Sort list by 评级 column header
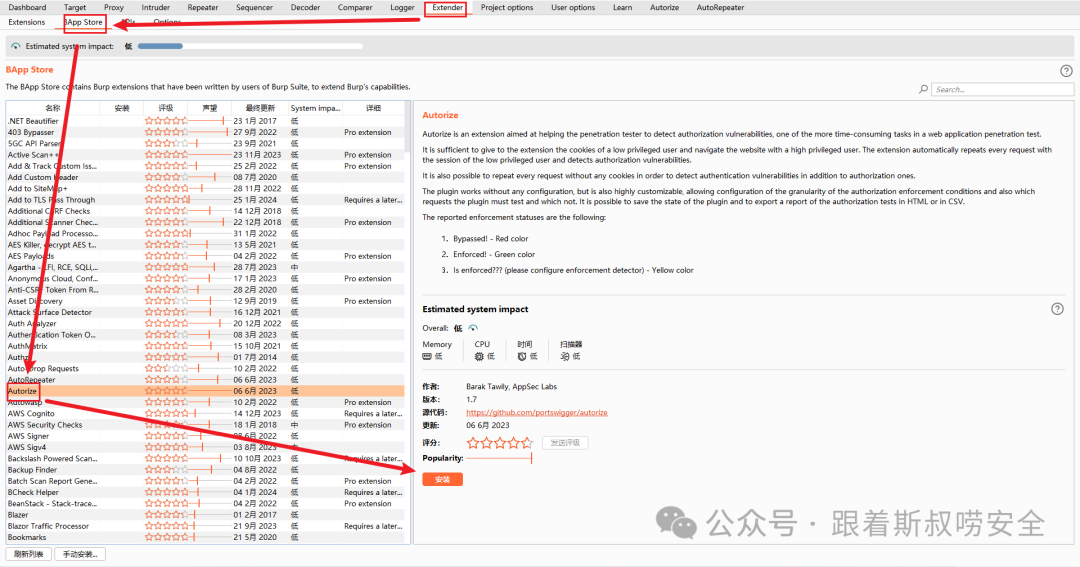This screenshot has height=567, width=1080. pos(166,108)
